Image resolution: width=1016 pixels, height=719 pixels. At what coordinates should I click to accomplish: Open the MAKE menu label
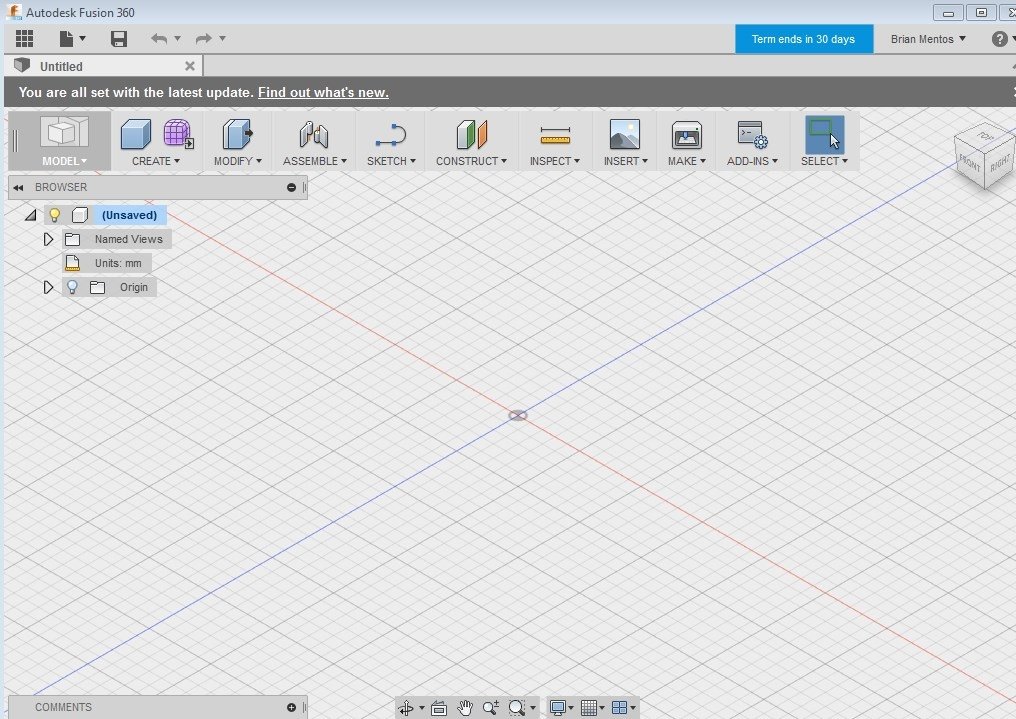coord(687,161)
